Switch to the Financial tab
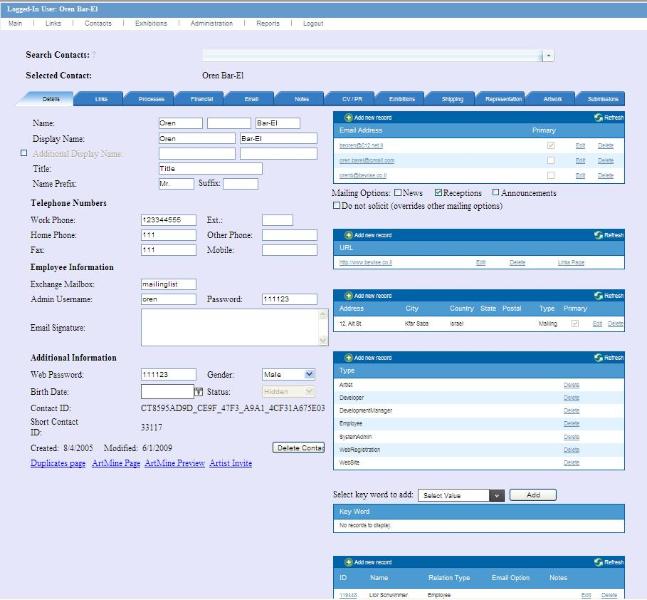 point(201,99)
